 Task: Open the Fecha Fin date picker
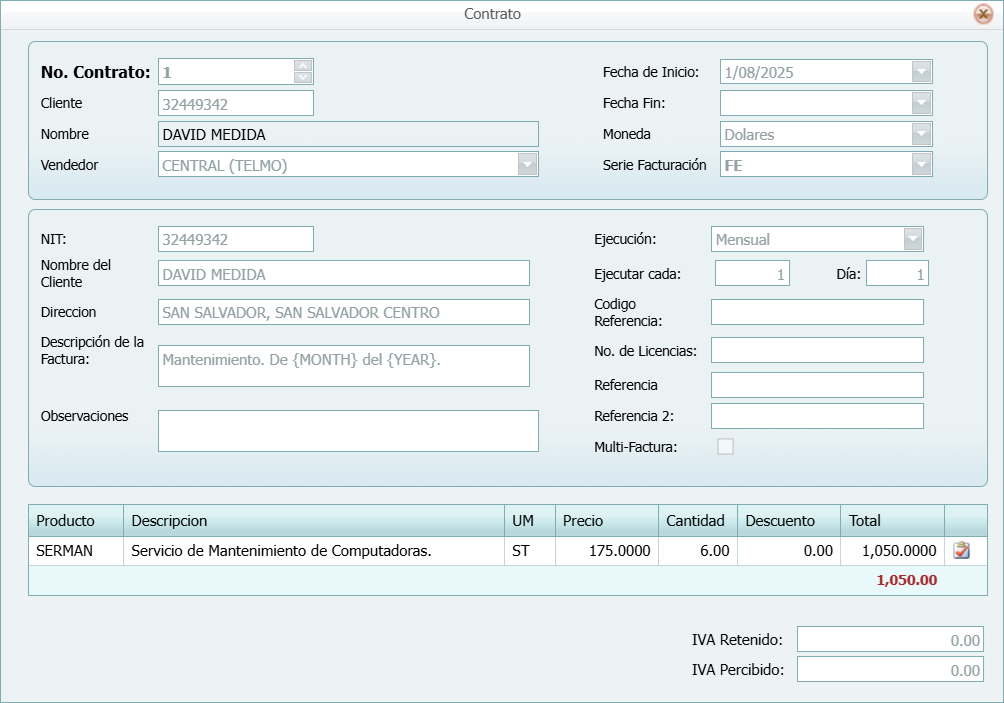(921, 102)
